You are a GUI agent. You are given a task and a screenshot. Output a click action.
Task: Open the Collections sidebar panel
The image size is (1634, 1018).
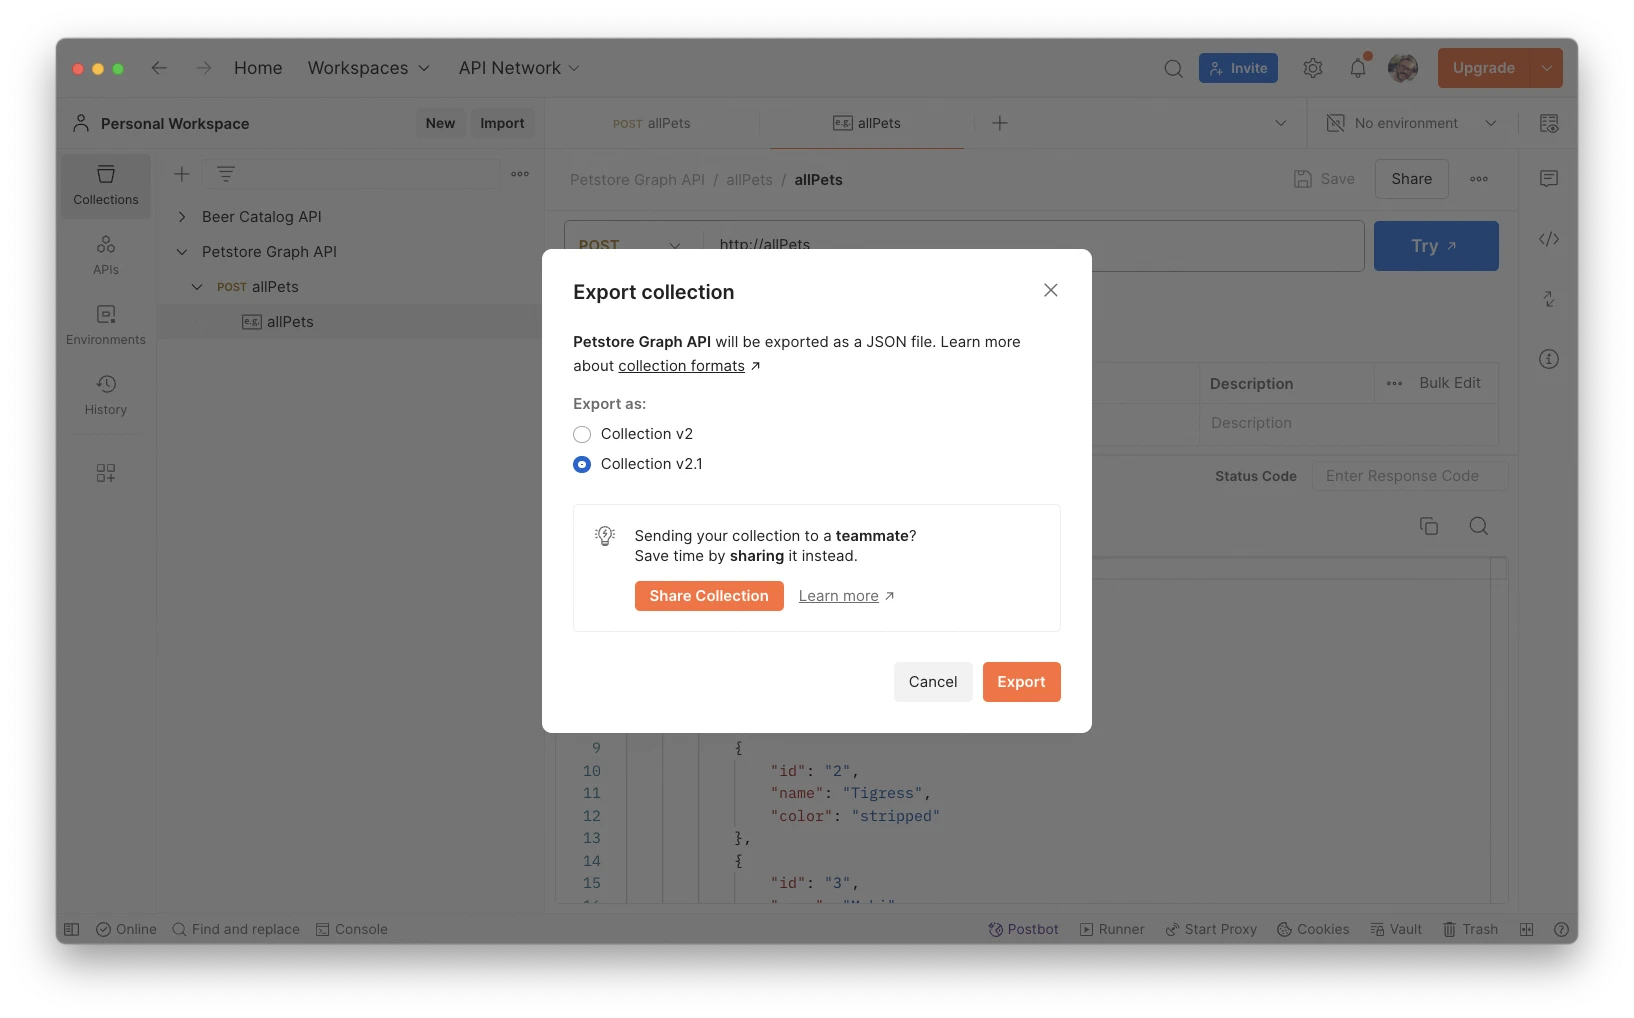click(x=106, y=185)
